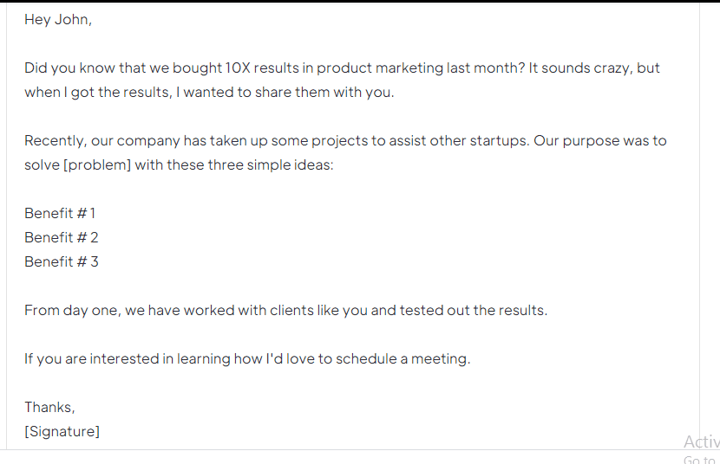Click the "Benefit # 1" line
Image resolution: width=720 pixels, height=464 pixels.
(60, 213)
